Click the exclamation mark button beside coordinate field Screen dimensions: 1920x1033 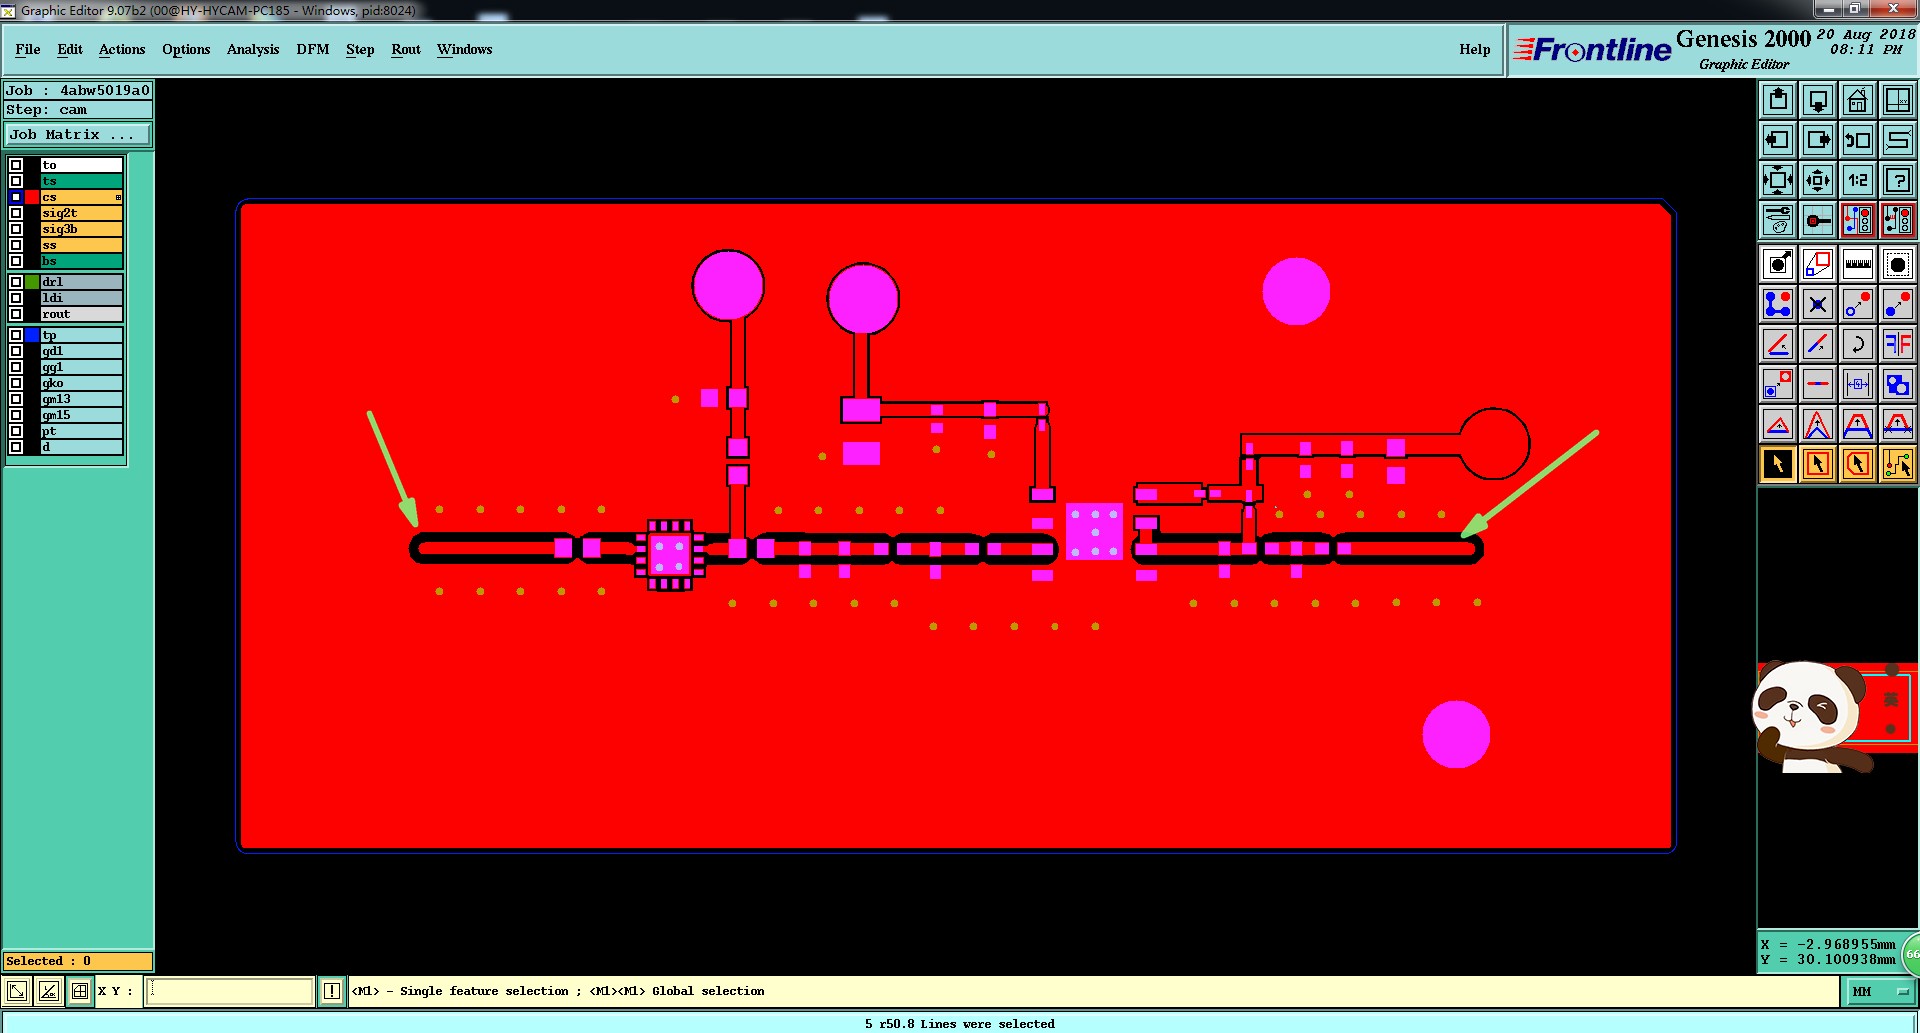coord(332,991)
